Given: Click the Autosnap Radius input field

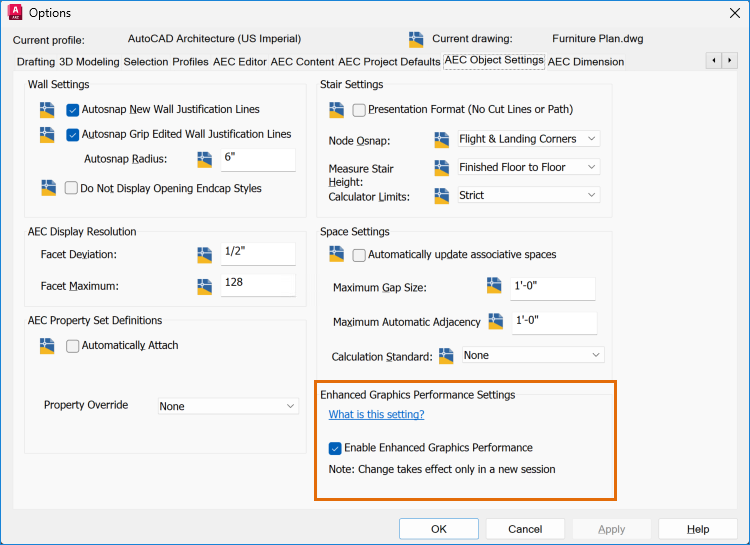Looking at the screenshot, I should click(x=258, y=159).
